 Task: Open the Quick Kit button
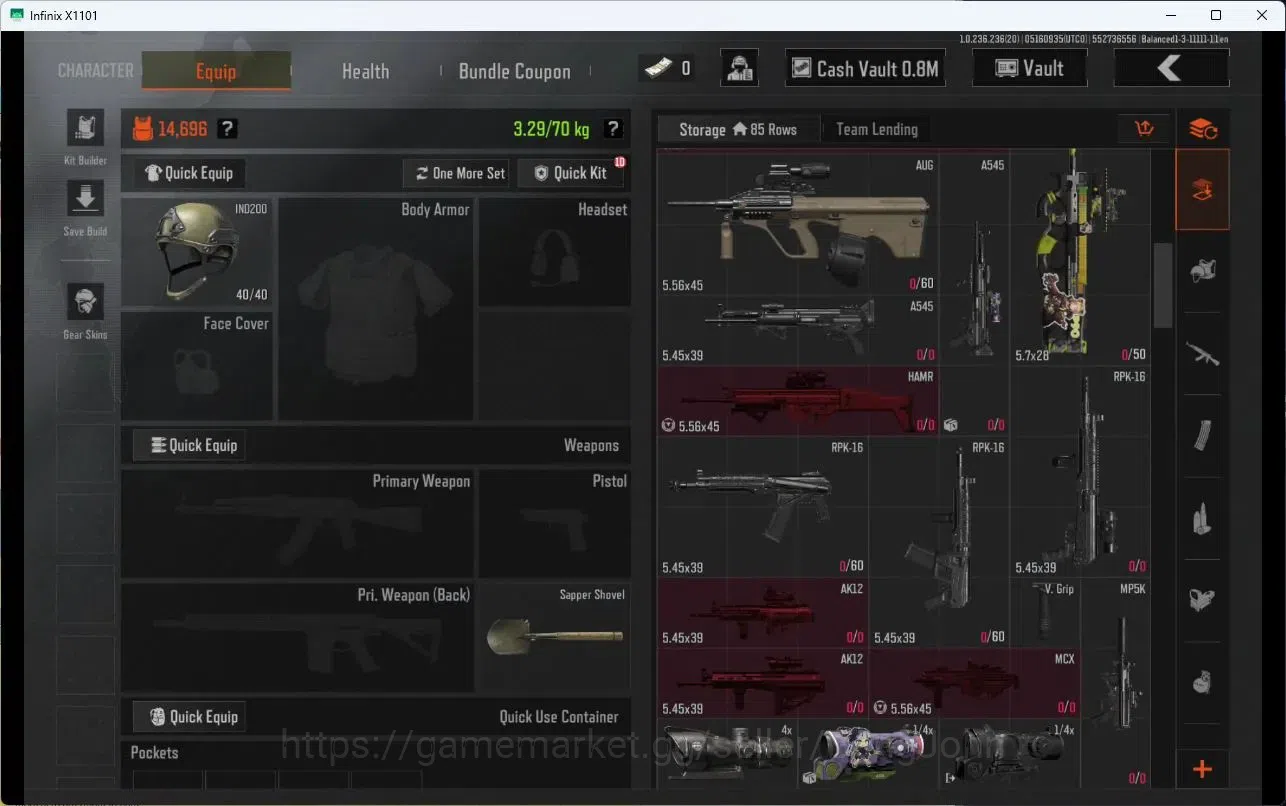point(570,173)
